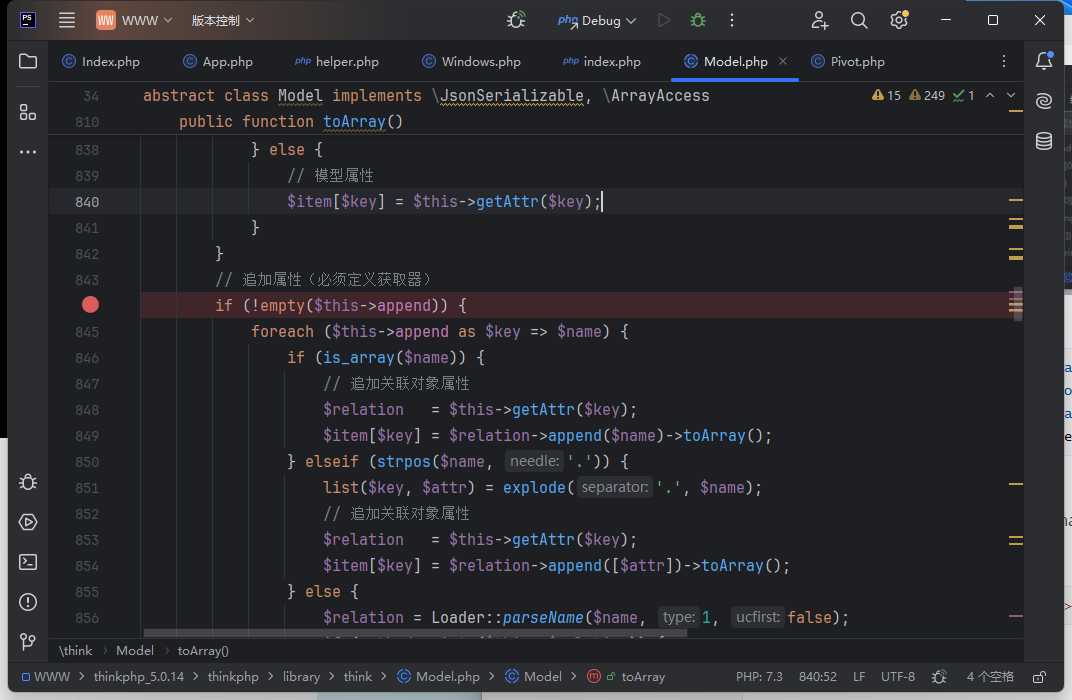Click the UTF-8 encoding in status bar

897,677
